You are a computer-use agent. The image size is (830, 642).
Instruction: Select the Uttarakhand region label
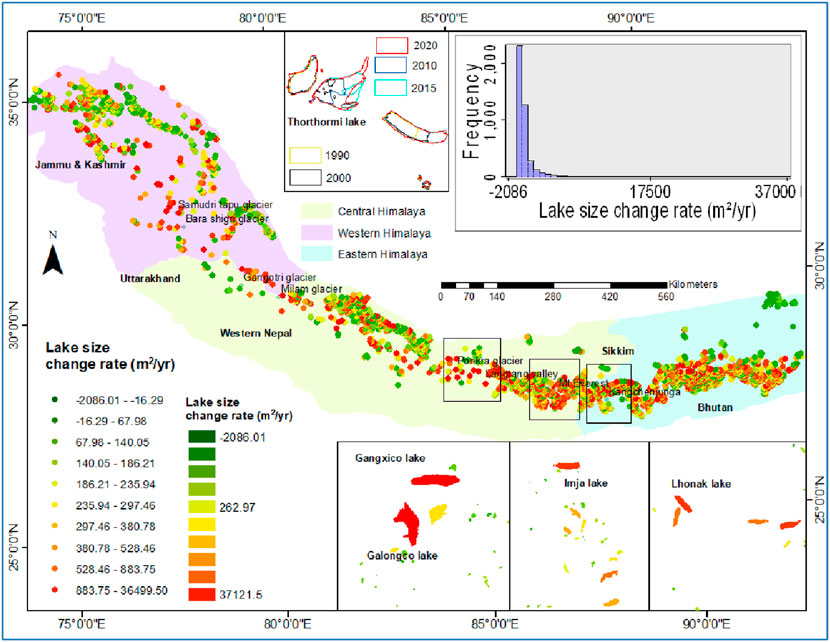(x=150, y=278)
